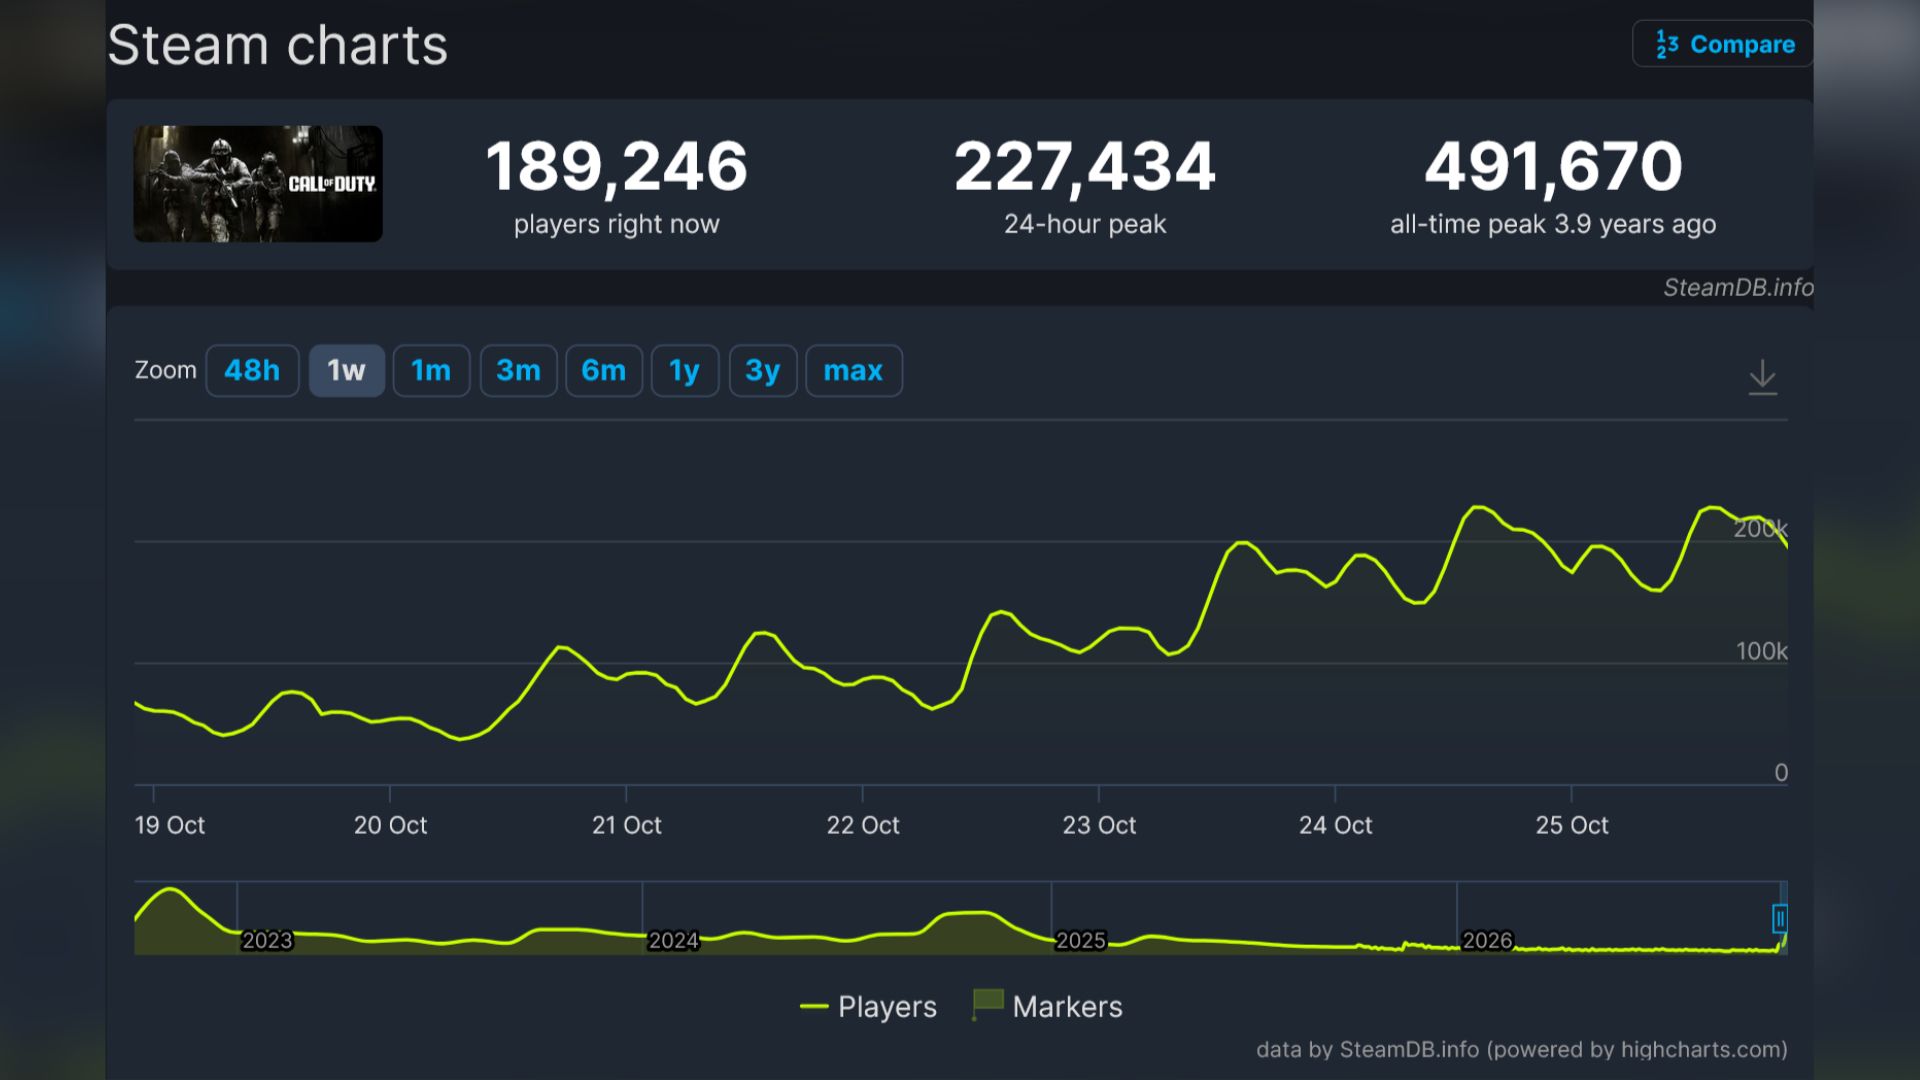Click the 25 Oct axis label
The width and height of the screenshot is (1920, 1080).
[x=1572, y=826]
